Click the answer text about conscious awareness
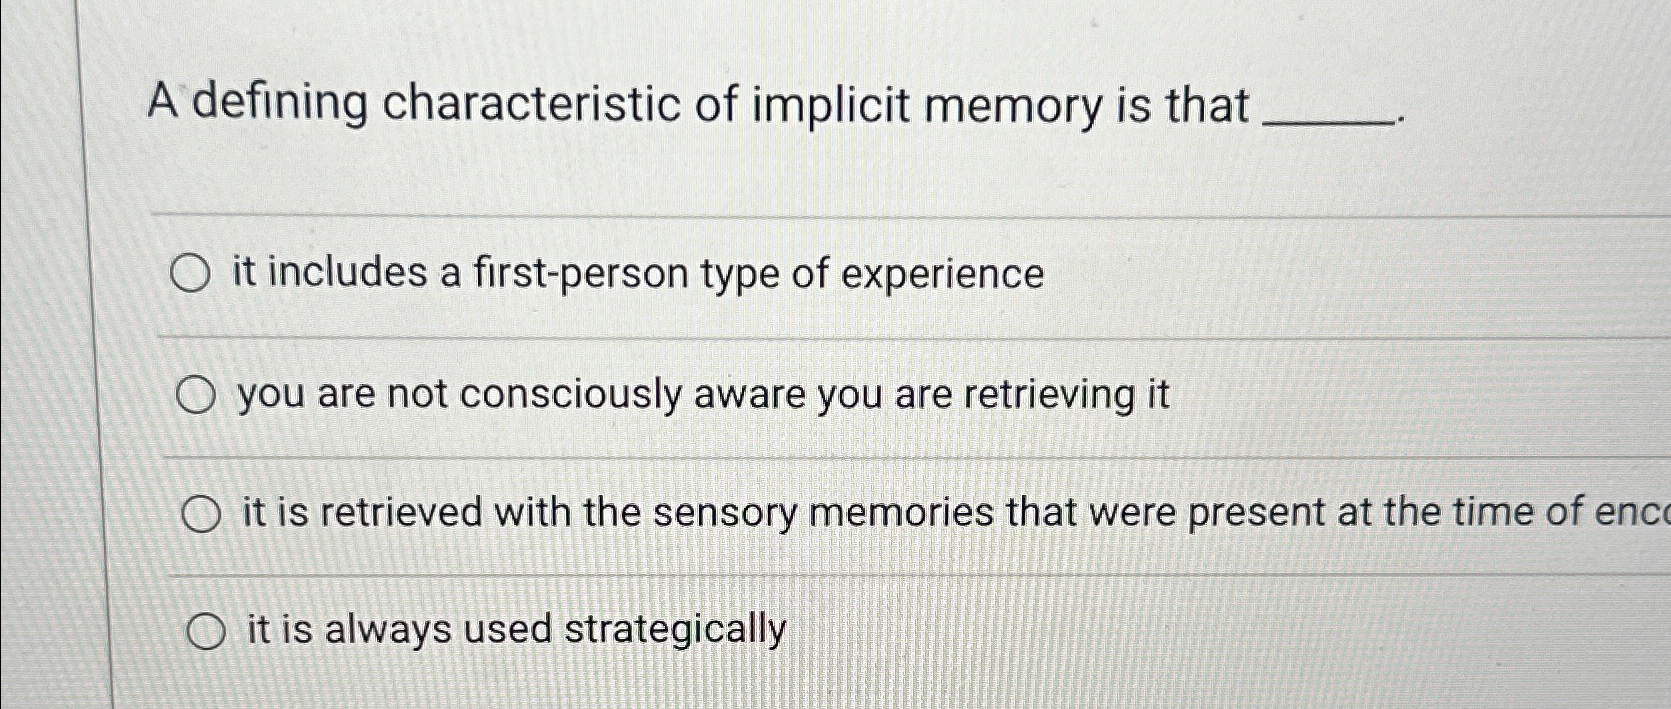 click(x=700, y=394)
